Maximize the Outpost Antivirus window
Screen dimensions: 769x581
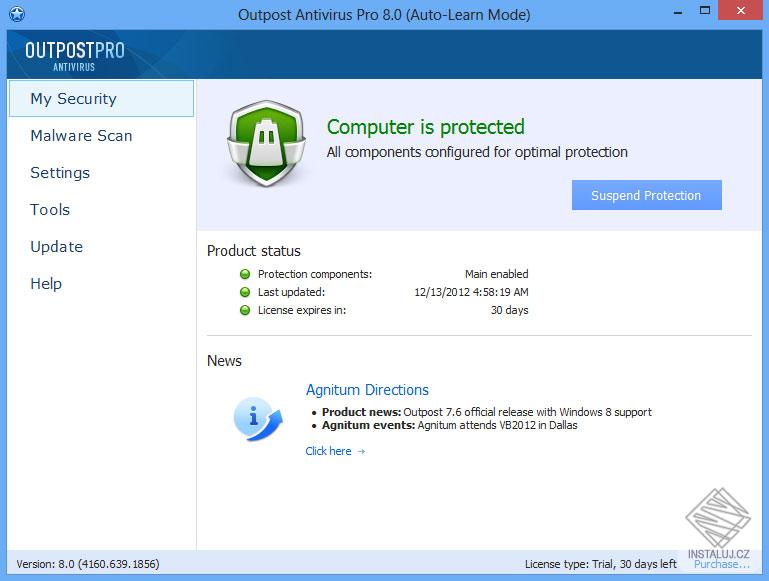(x=705, y=11)
